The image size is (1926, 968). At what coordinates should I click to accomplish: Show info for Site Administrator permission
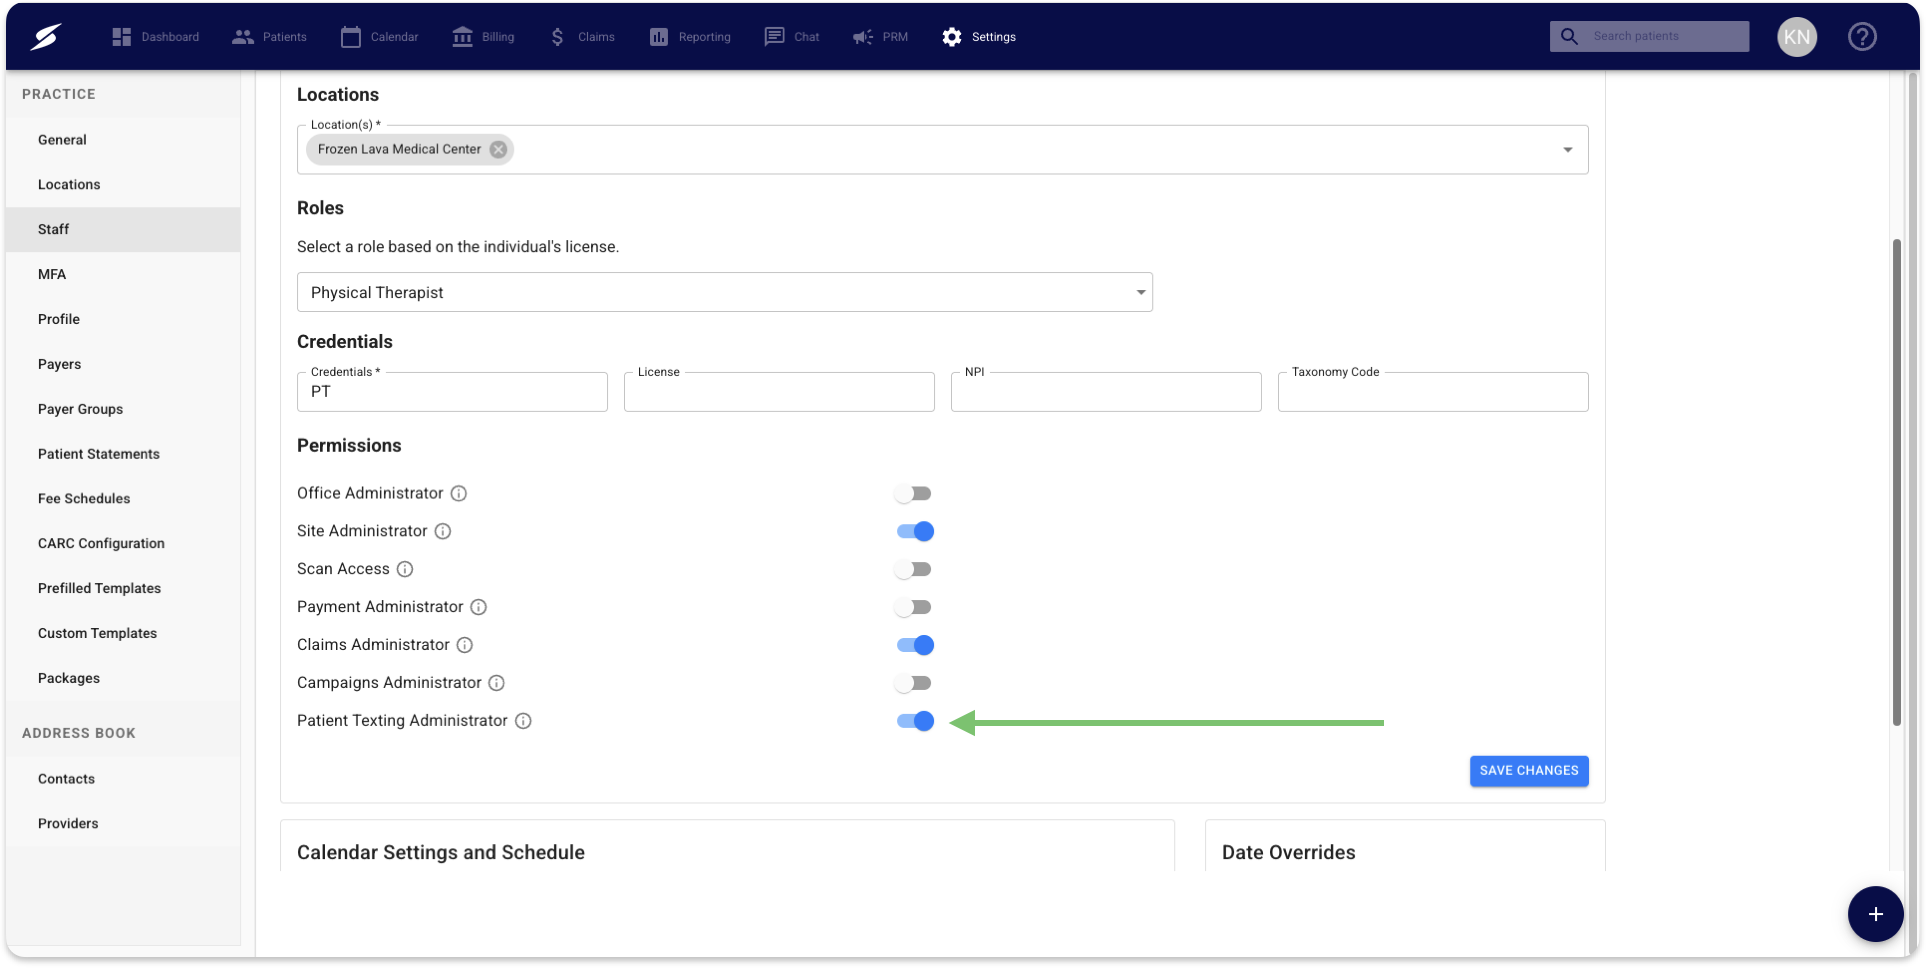click(443, 531)
